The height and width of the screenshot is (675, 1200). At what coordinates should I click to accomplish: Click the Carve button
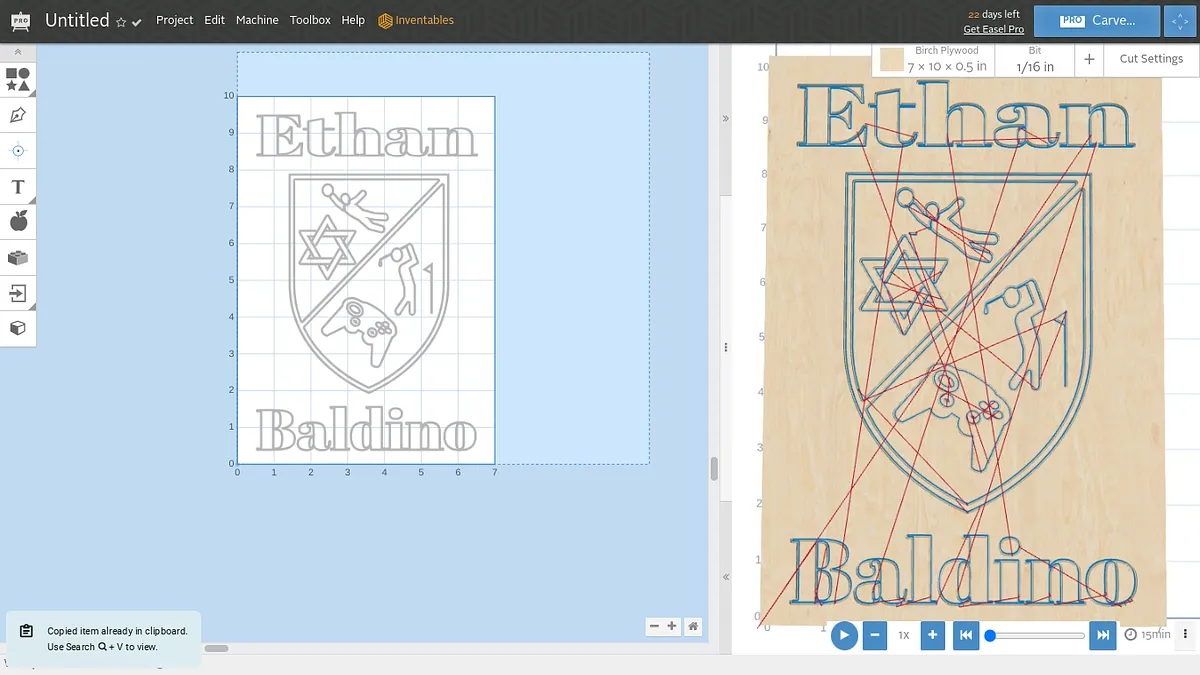tap(1098, 20)
